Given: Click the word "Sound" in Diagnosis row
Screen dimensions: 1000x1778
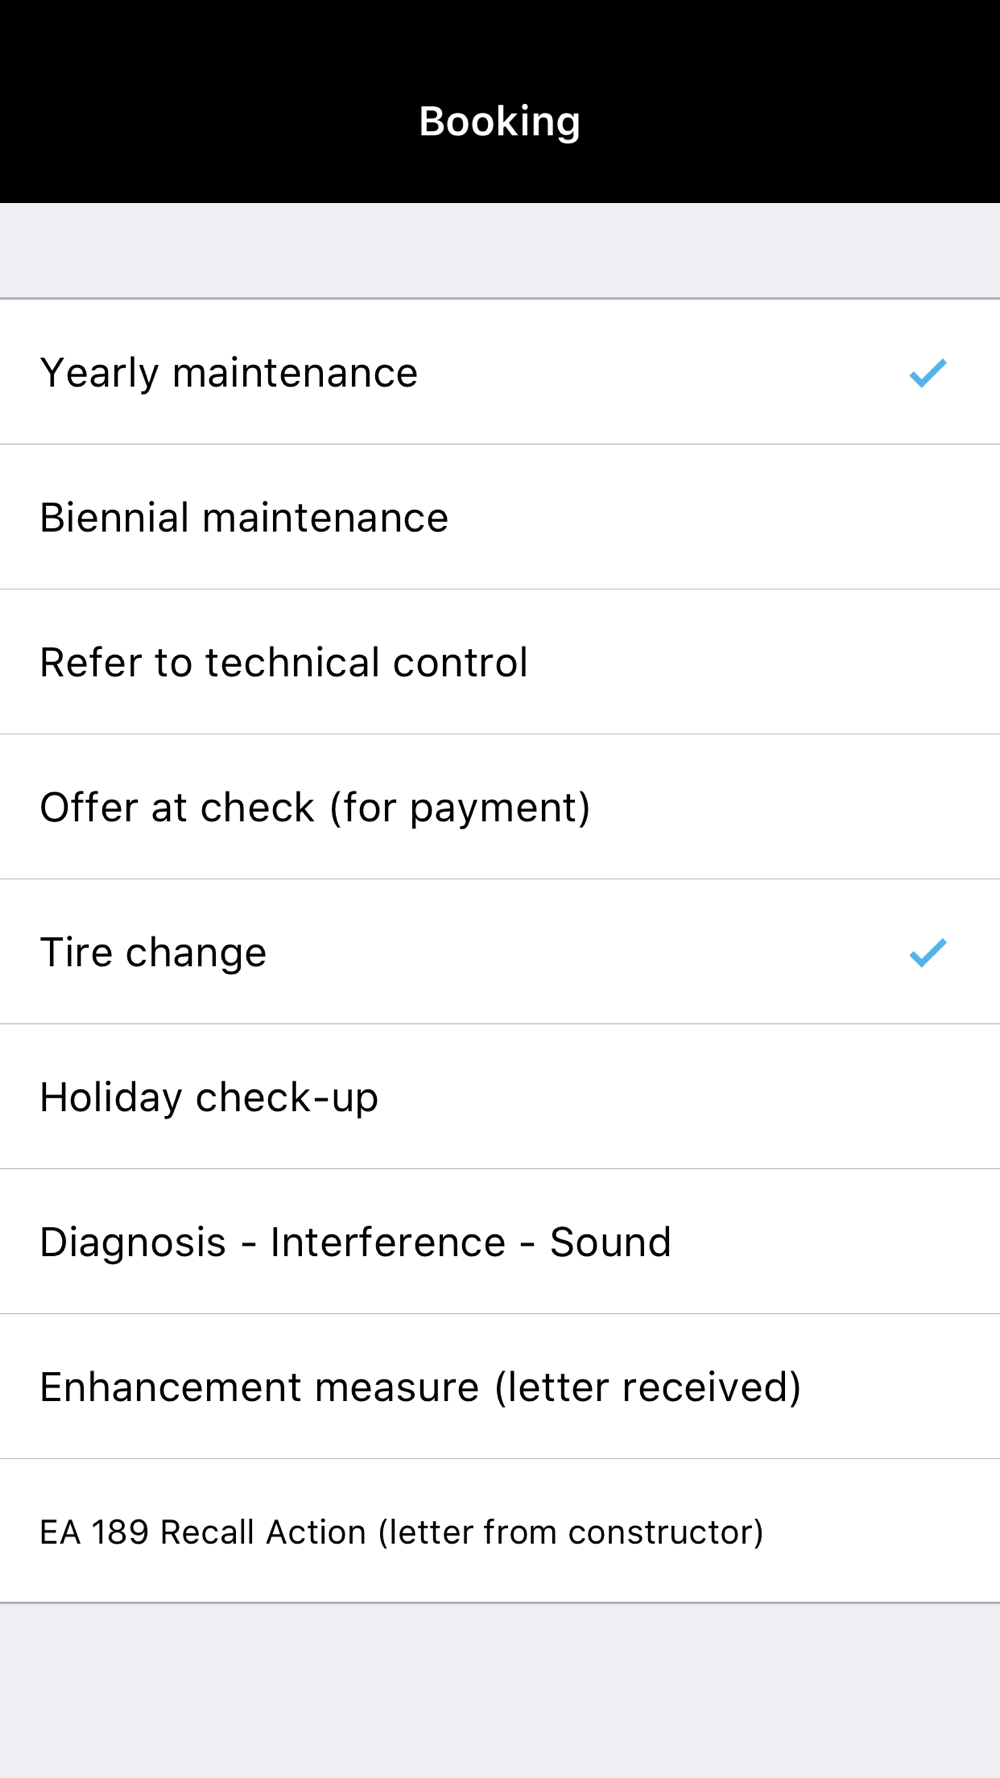Looking at the screenshot, I should 610,1243.
